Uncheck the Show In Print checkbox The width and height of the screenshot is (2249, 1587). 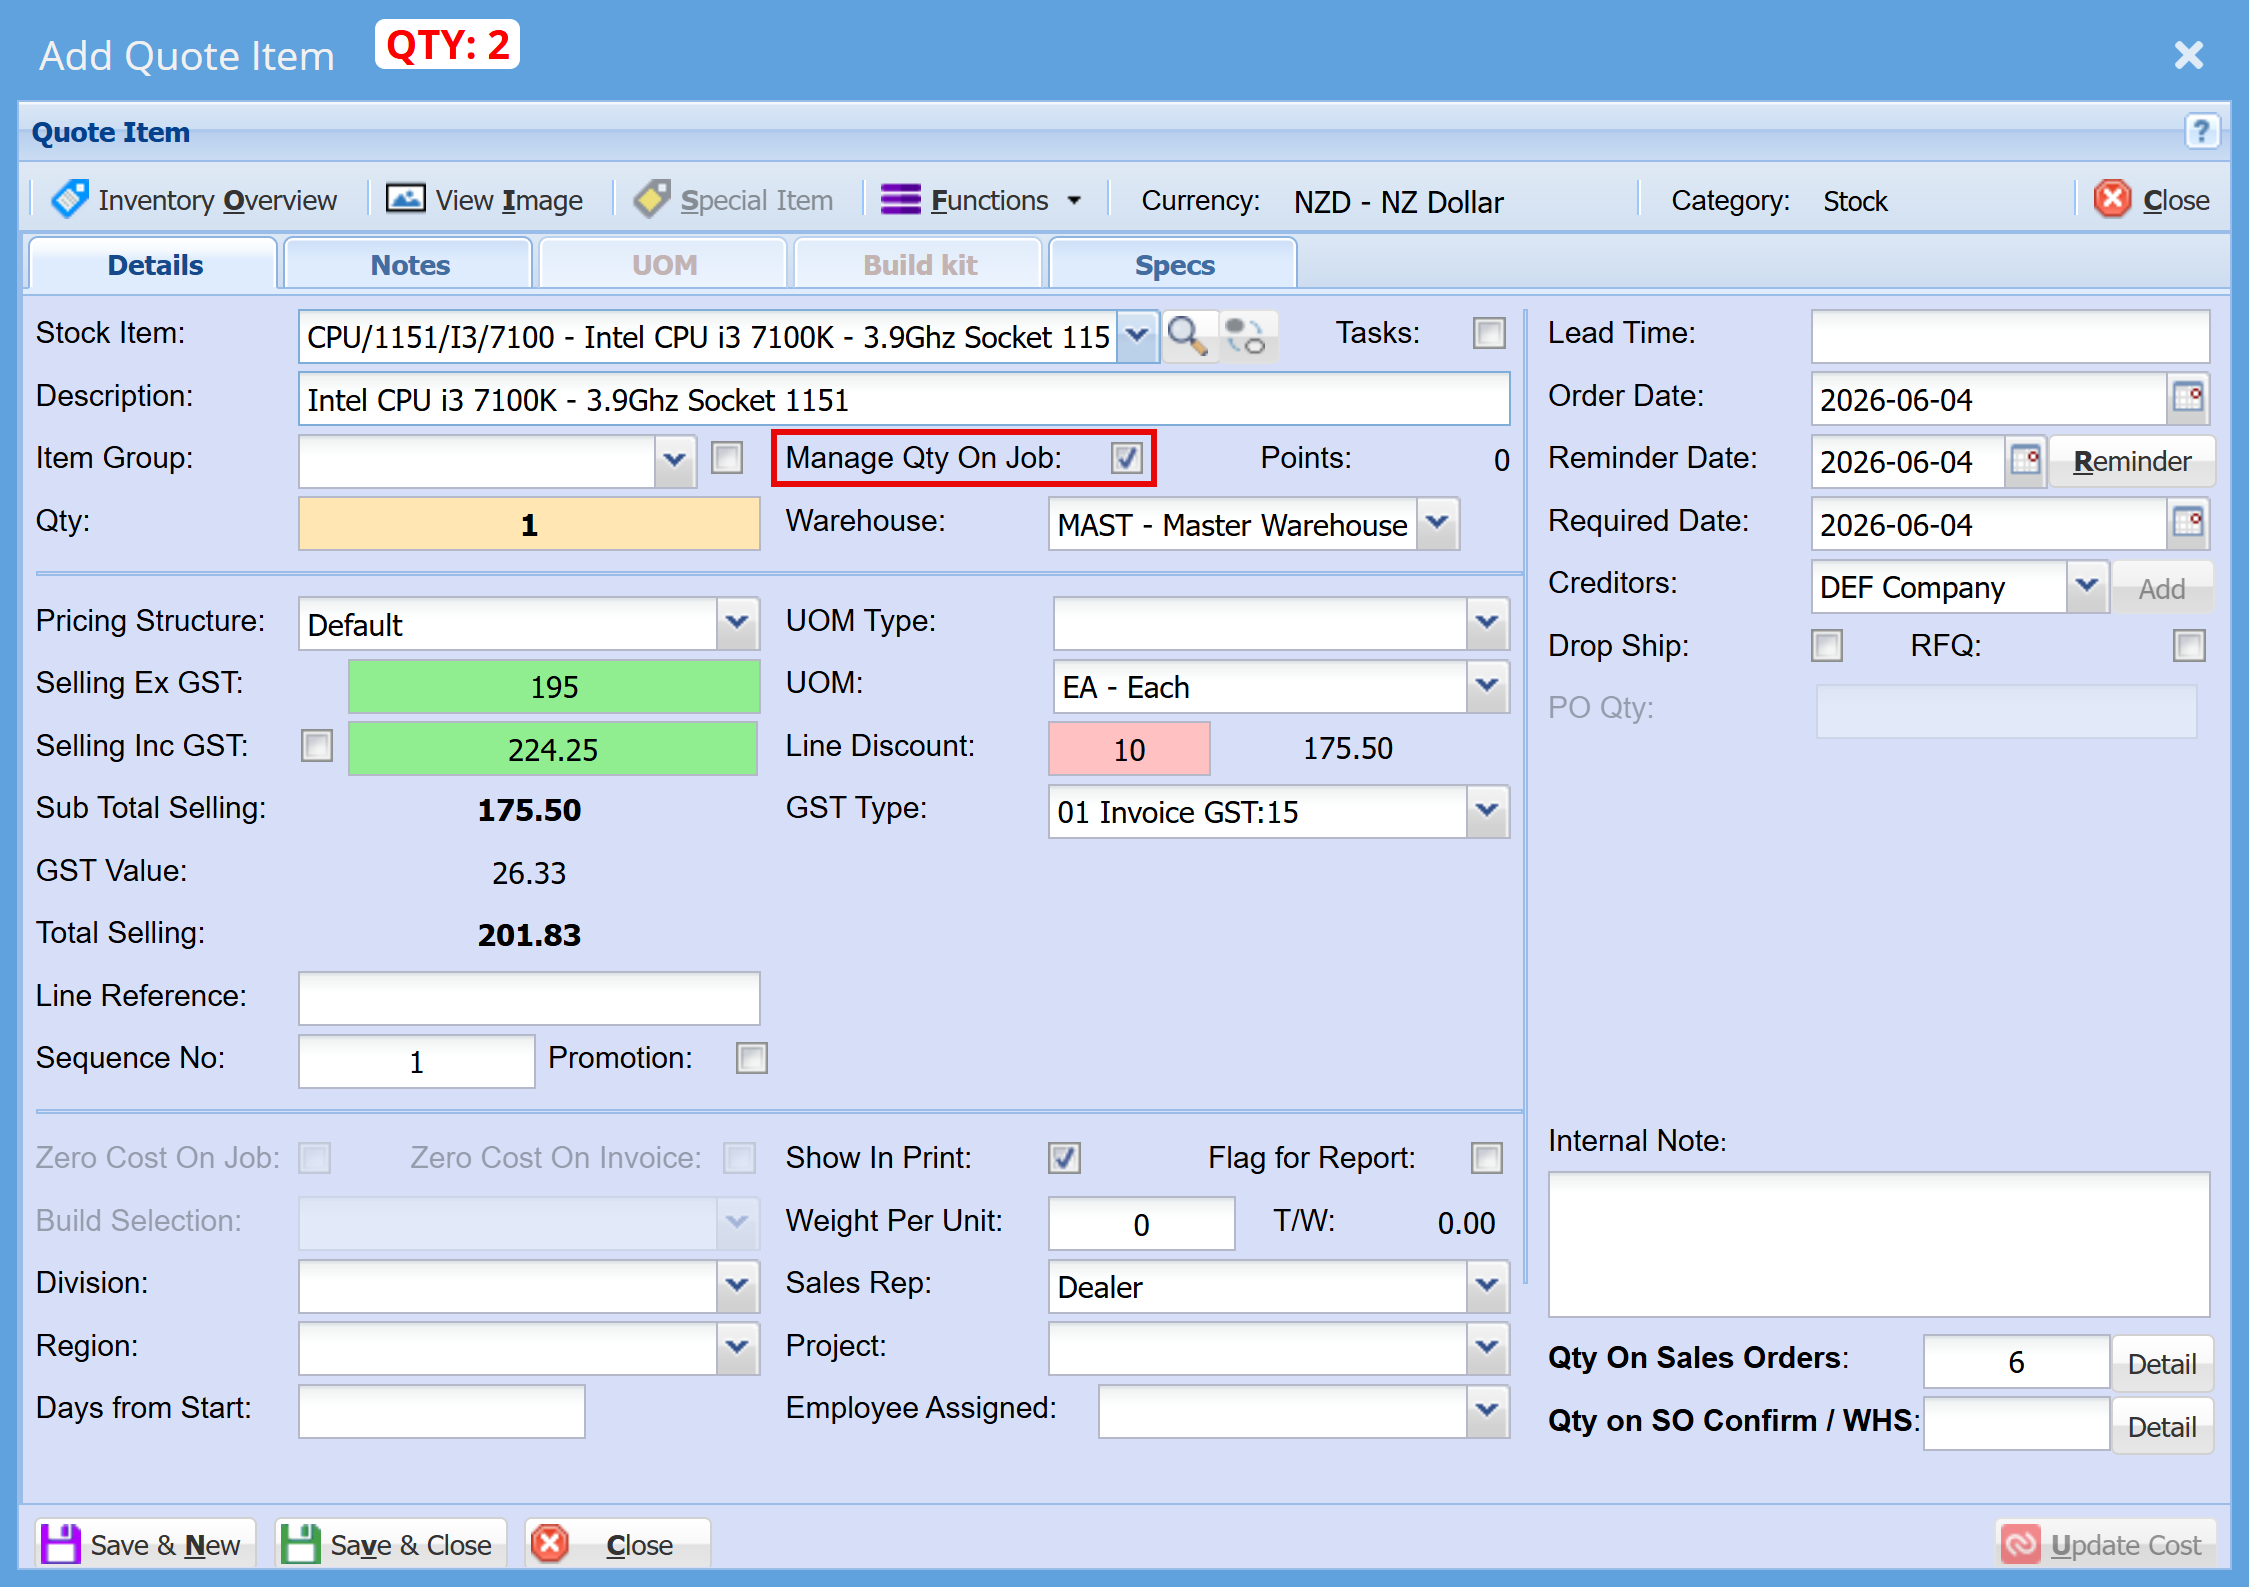tap(1064, 1158)
